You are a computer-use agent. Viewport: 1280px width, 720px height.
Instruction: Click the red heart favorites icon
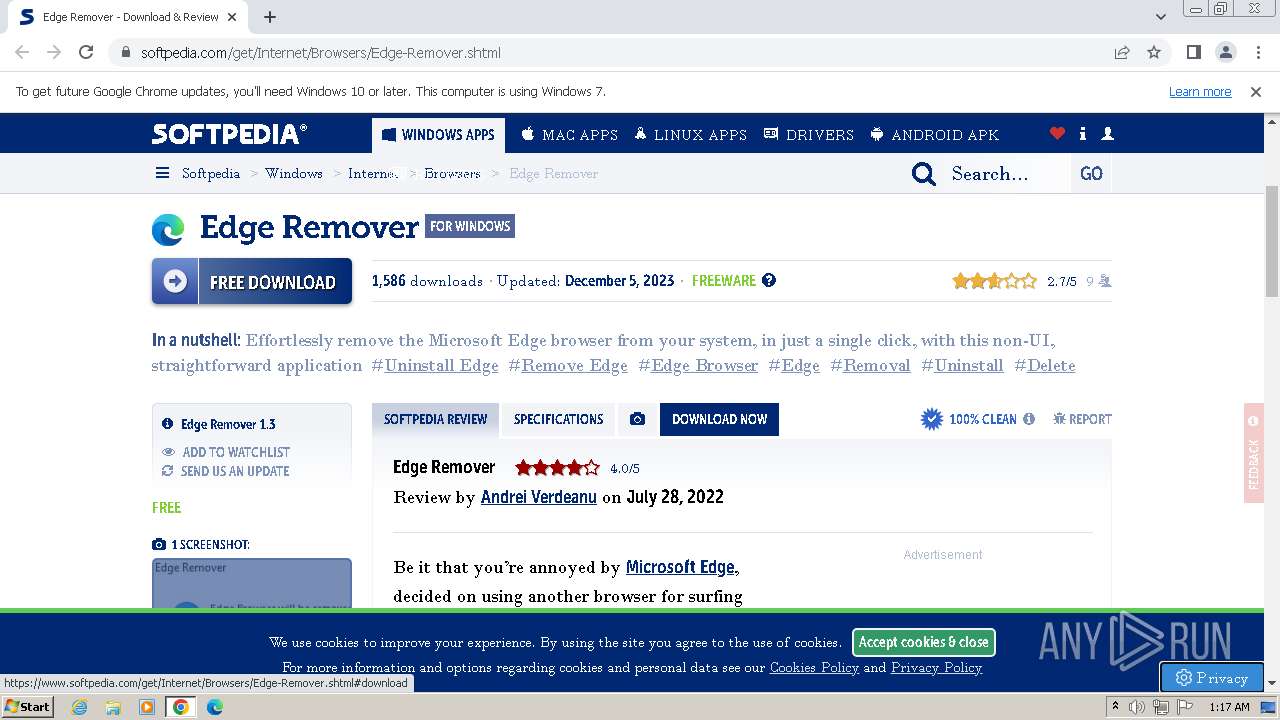click(x=1057, y=134)
